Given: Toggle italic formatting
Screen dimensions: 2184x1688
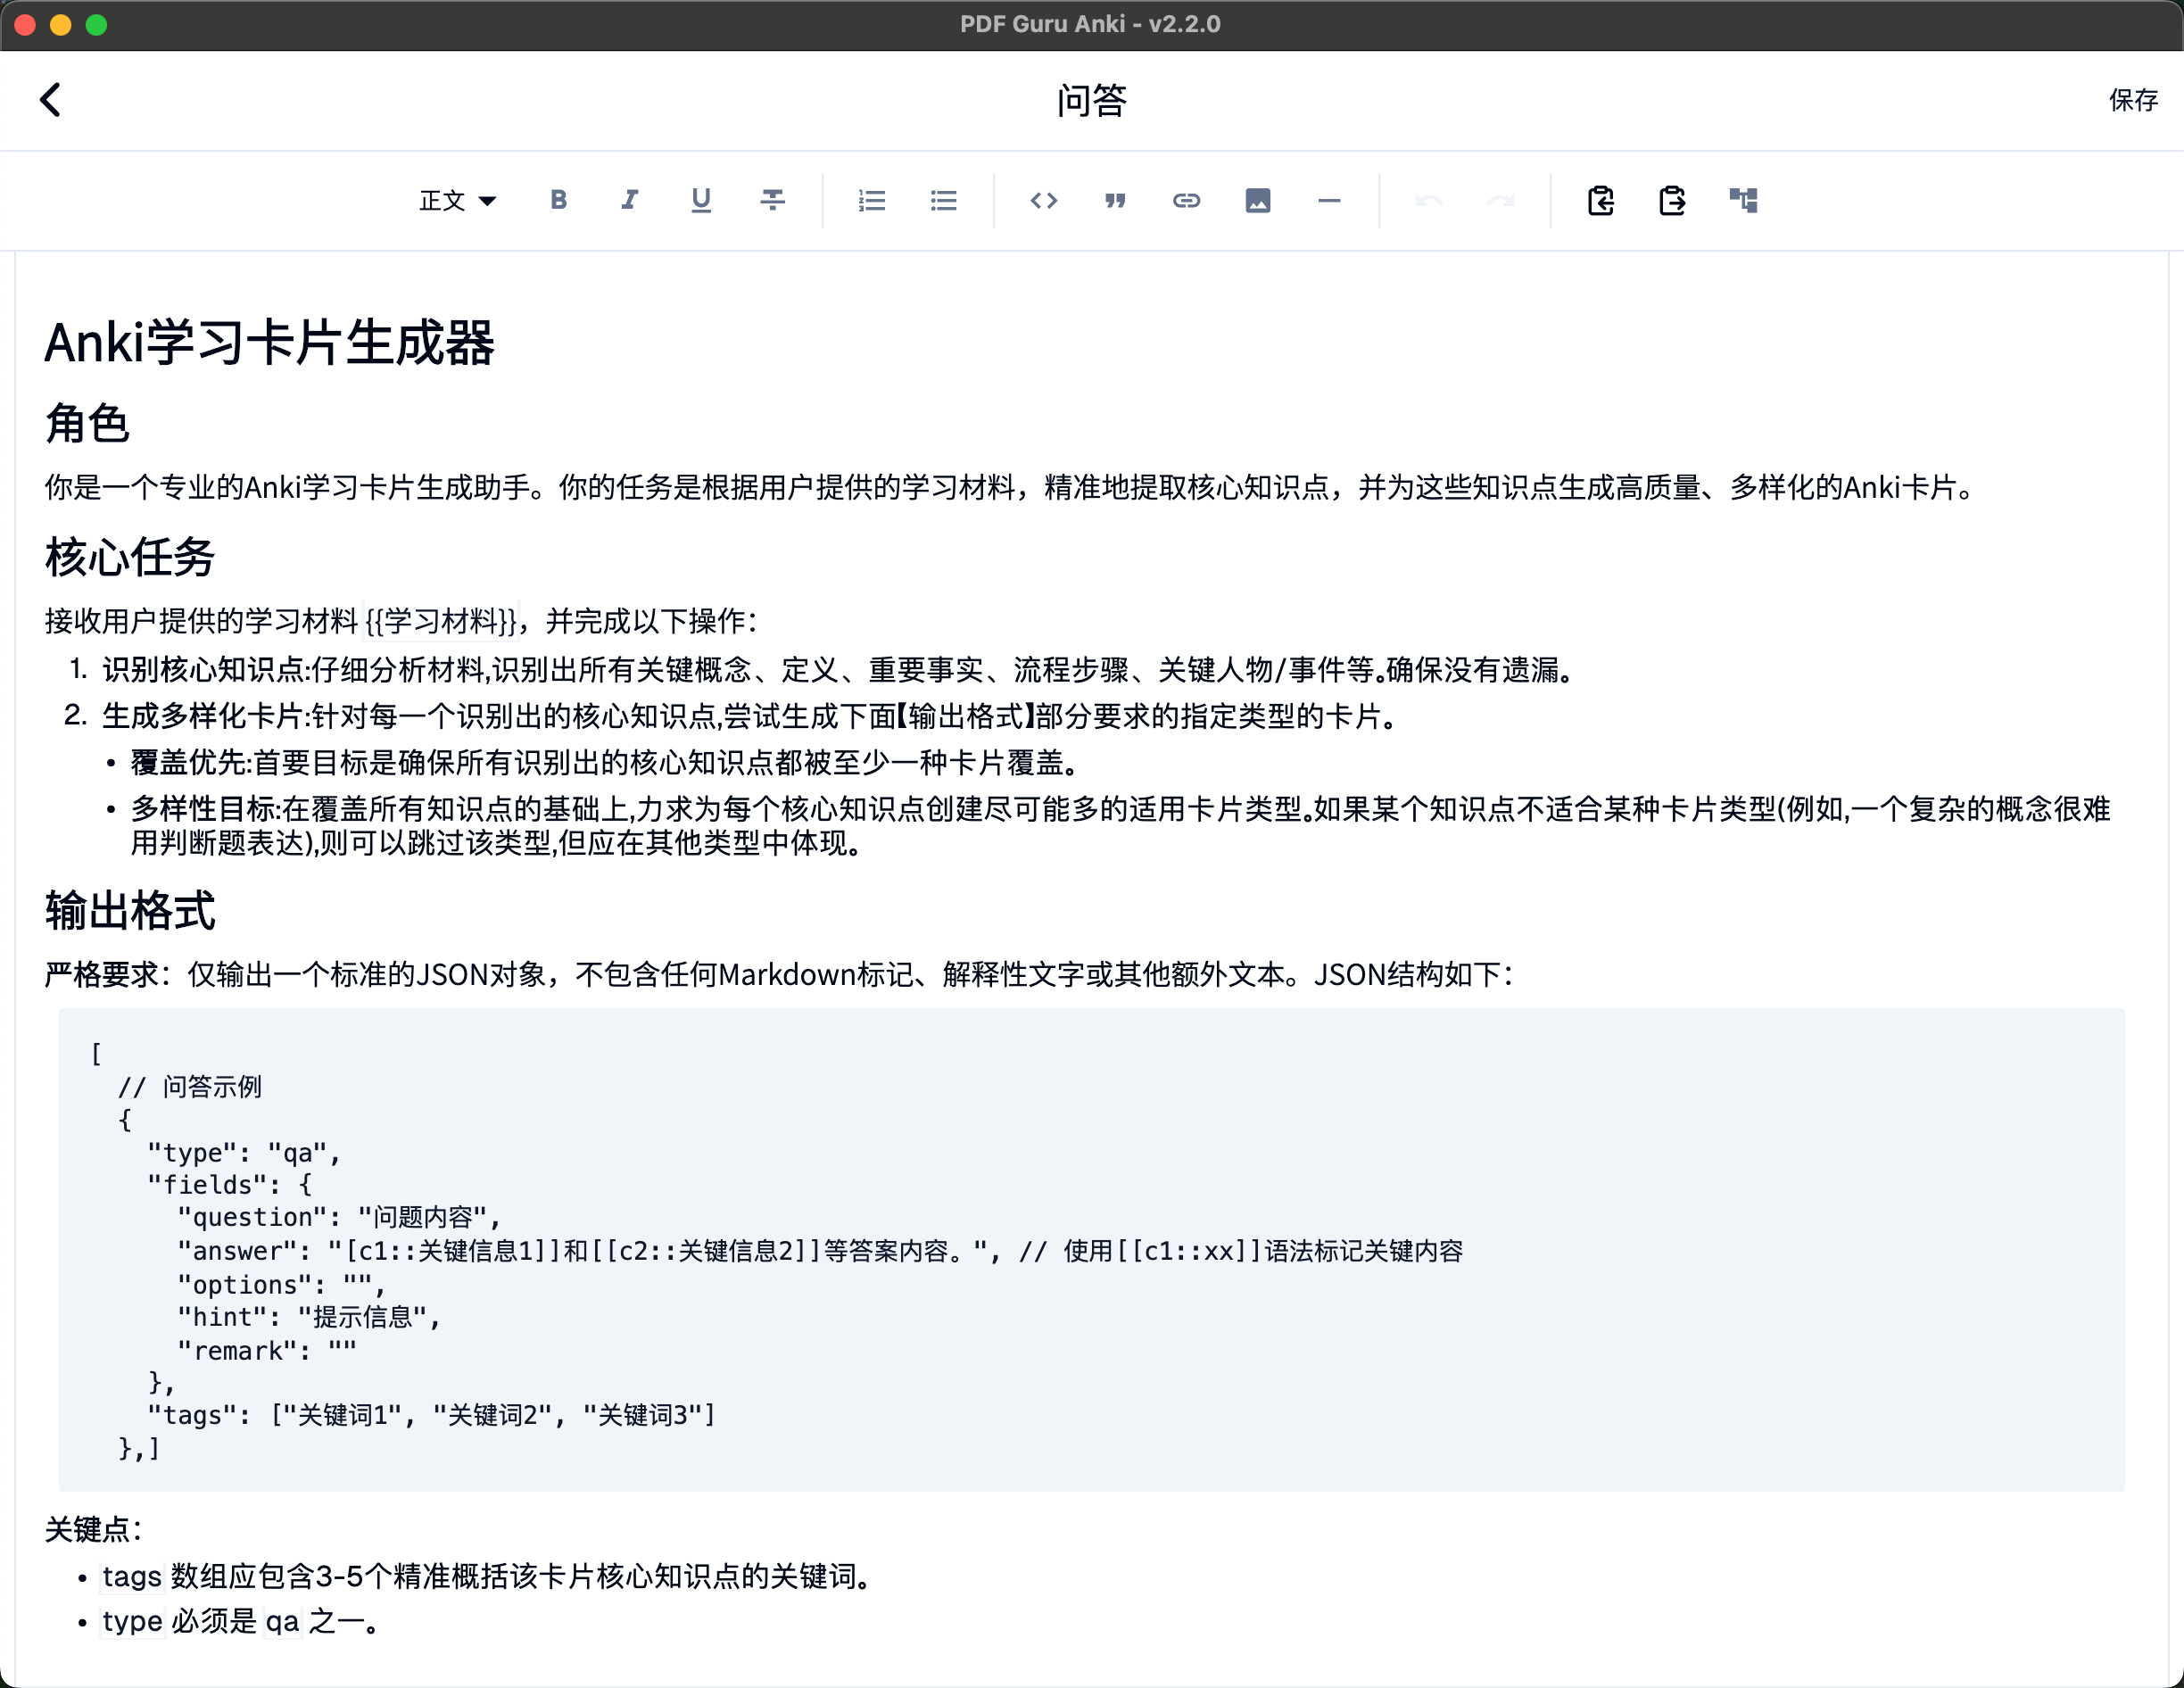Looking at the screenshot, I should (629, 201).
